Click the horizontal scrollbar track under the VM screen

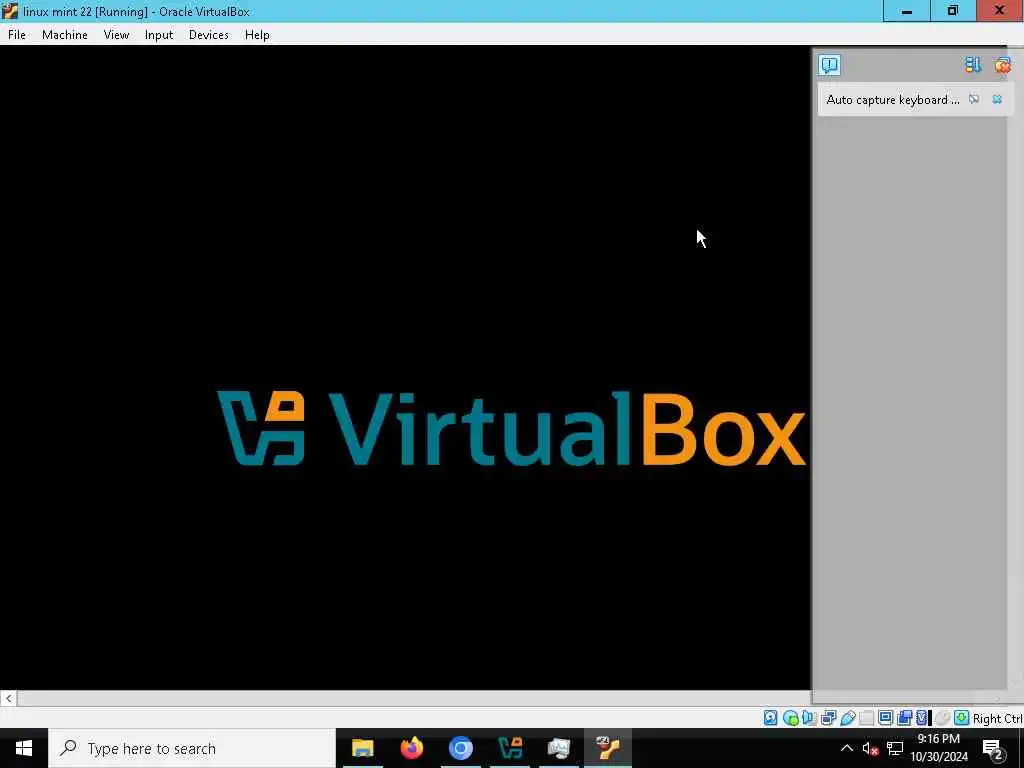(x=413, y=698)
